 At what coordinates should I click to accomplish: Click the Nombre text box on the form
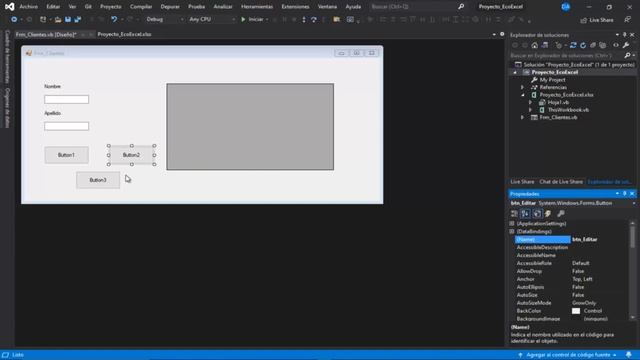[67, 99]
